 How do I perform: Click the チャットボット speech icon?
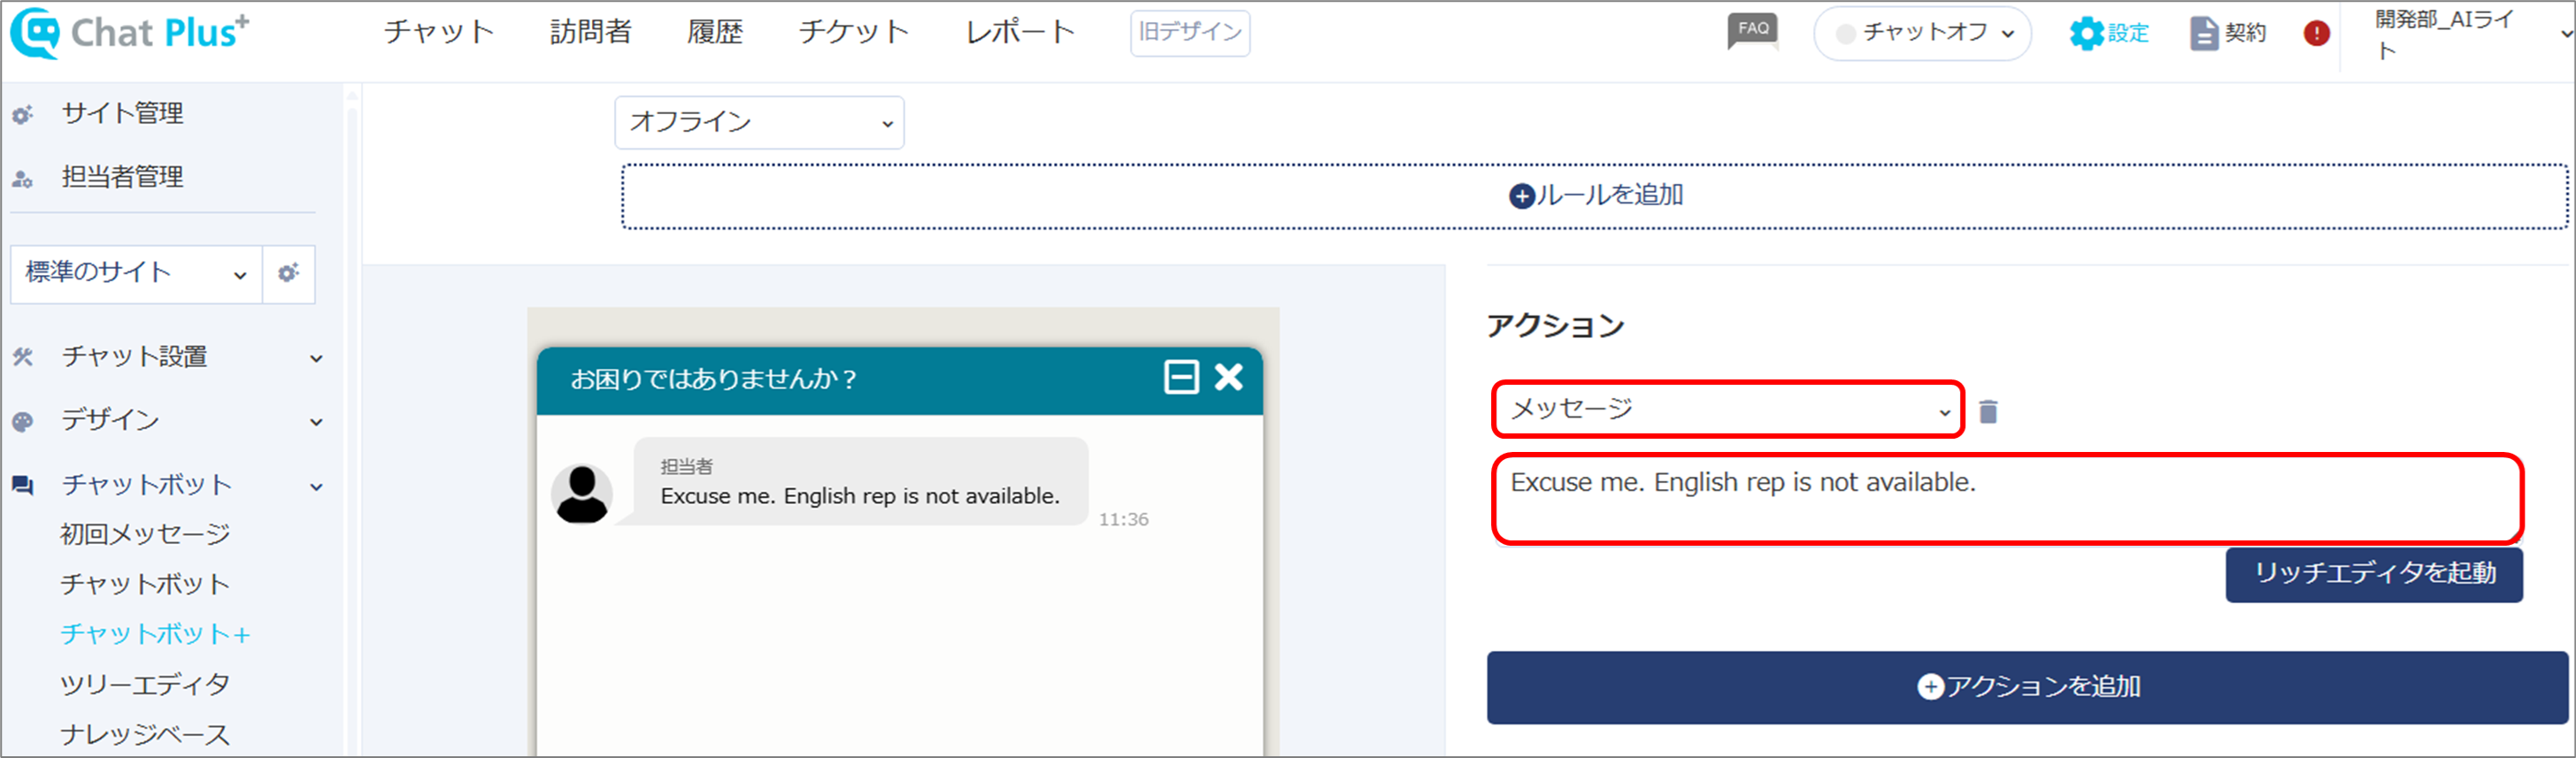tap(23, 486)
